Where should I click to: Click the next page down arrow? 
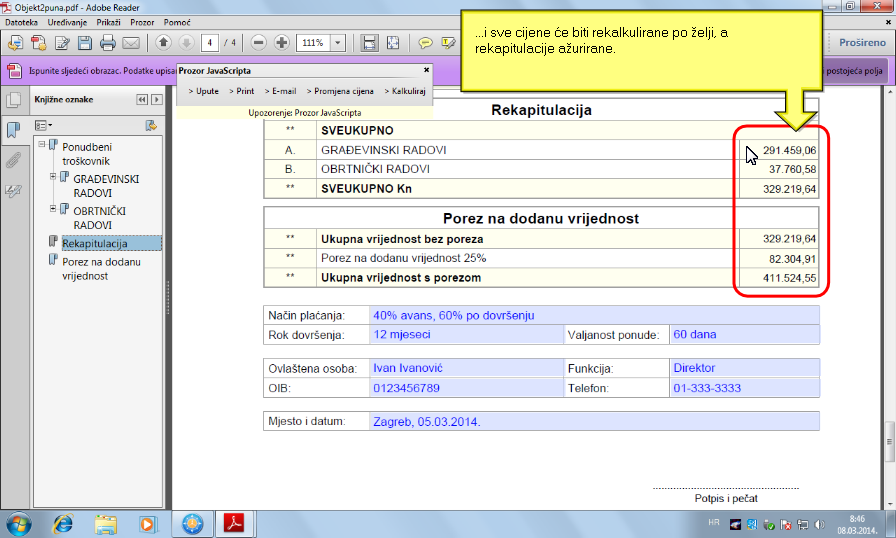click(x=186, y=42)
